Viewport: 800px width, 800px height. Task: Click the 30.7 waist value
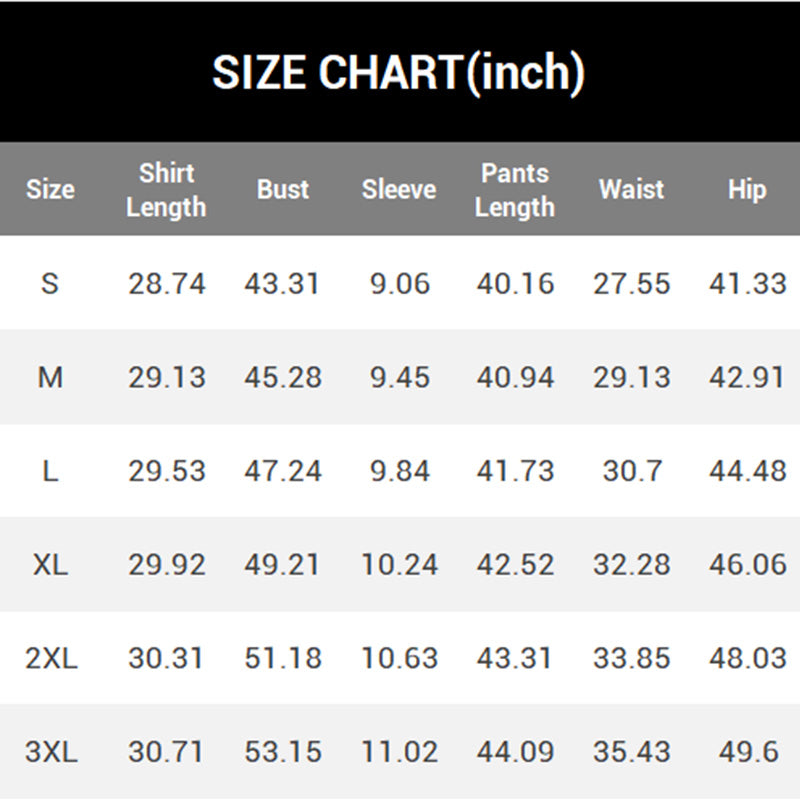[x=631, y=471]
